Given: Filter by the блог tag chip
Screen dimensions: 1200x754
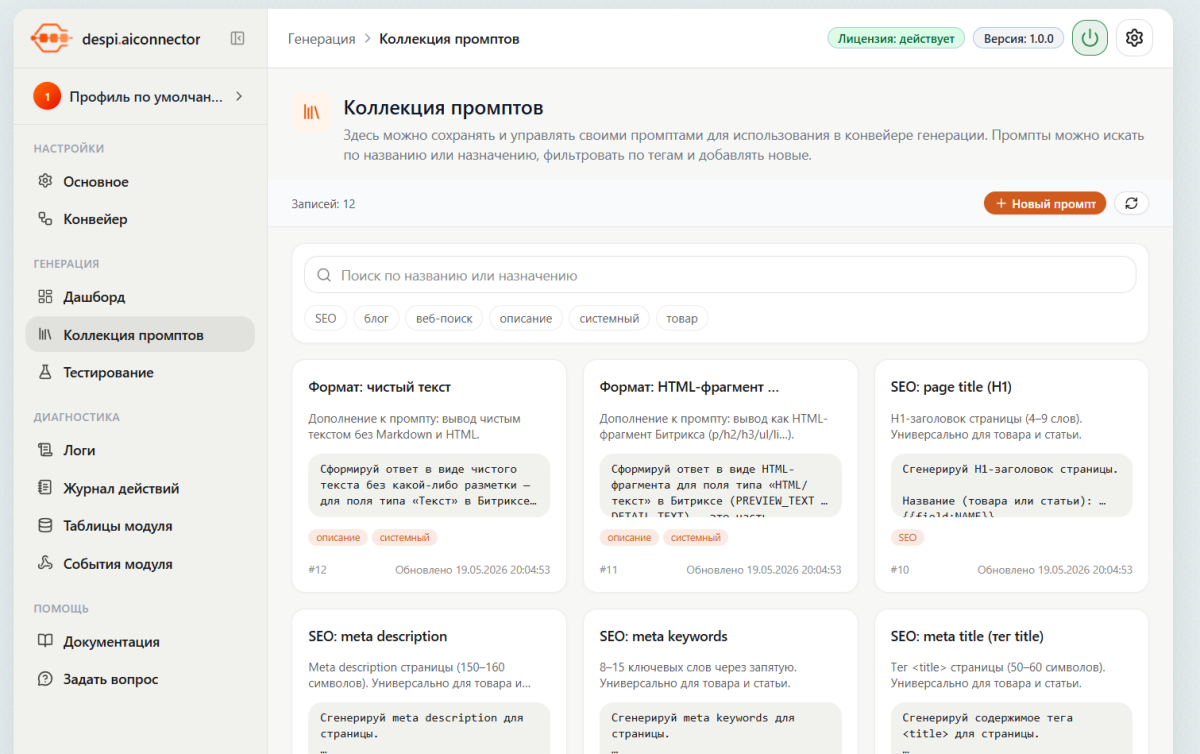Looking at the screenshot, I should [x=376, y=318].
